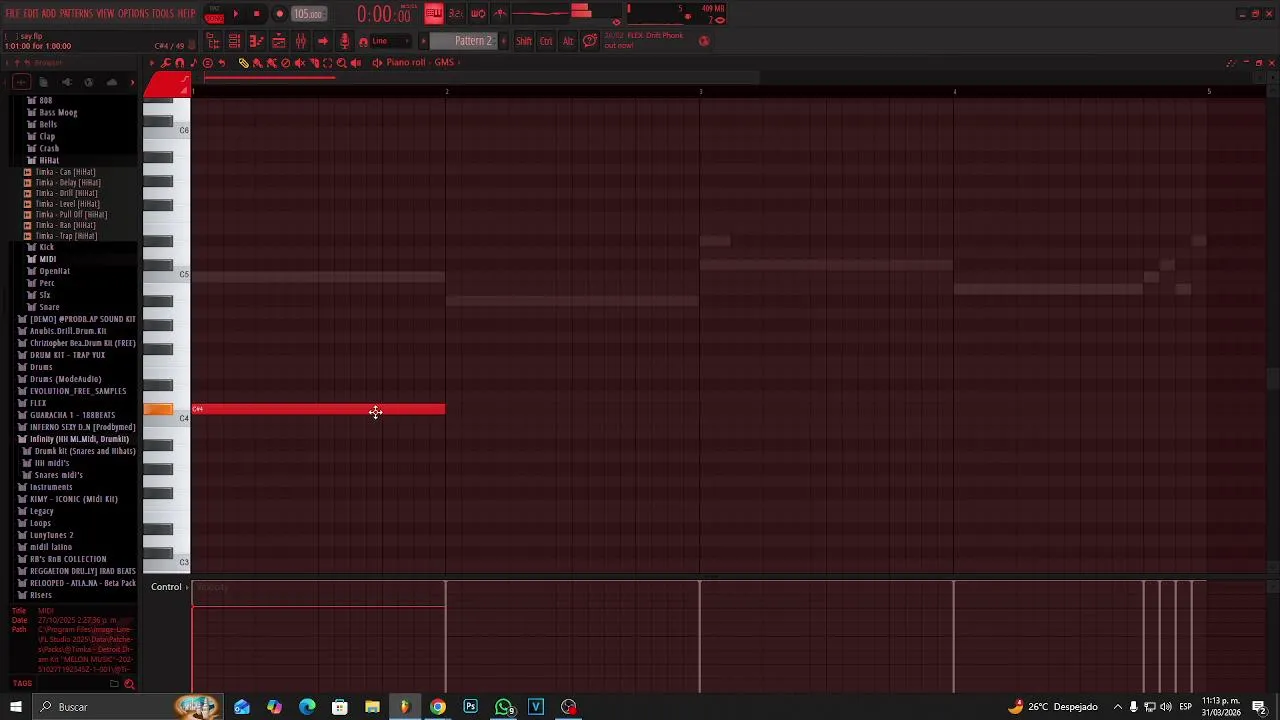Click the tempo field showing 105.000
This screenshot has width=1280, height=720.
(x=308, y=14)
